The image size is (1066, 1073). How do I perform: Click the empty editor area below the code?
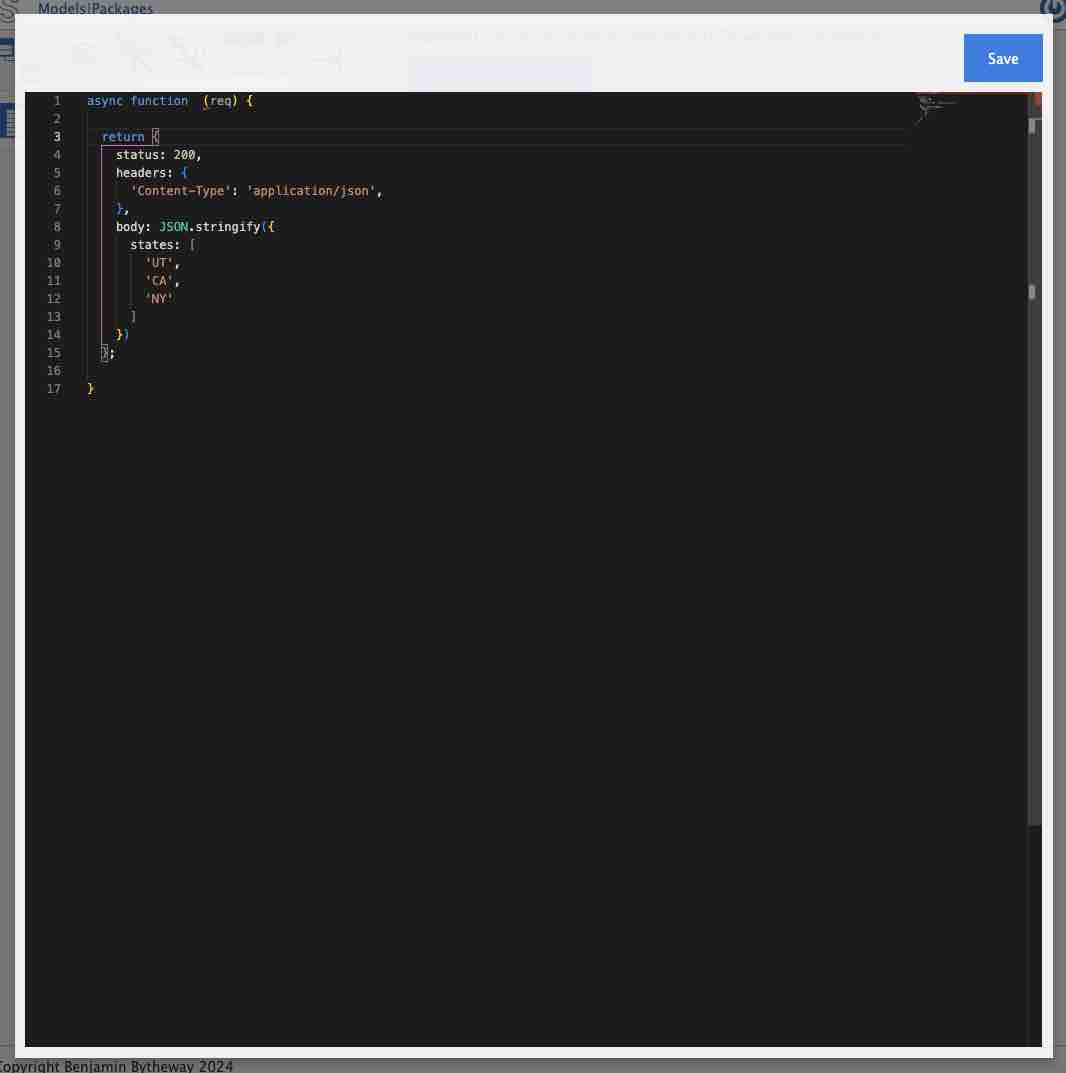click(500, 700)
